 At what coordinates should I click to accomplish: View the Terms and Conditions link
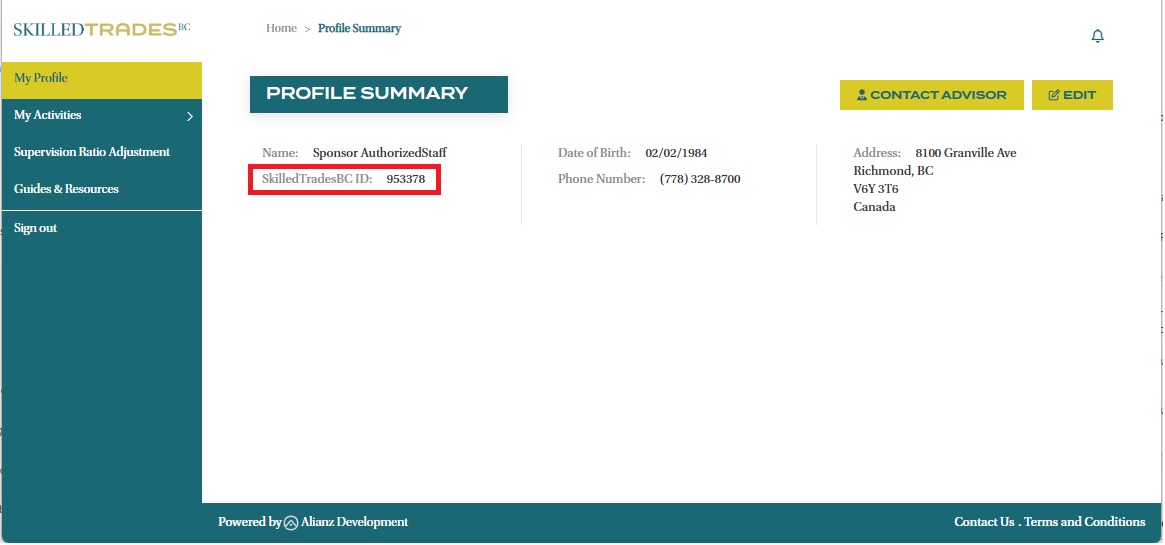(1084, 522)
